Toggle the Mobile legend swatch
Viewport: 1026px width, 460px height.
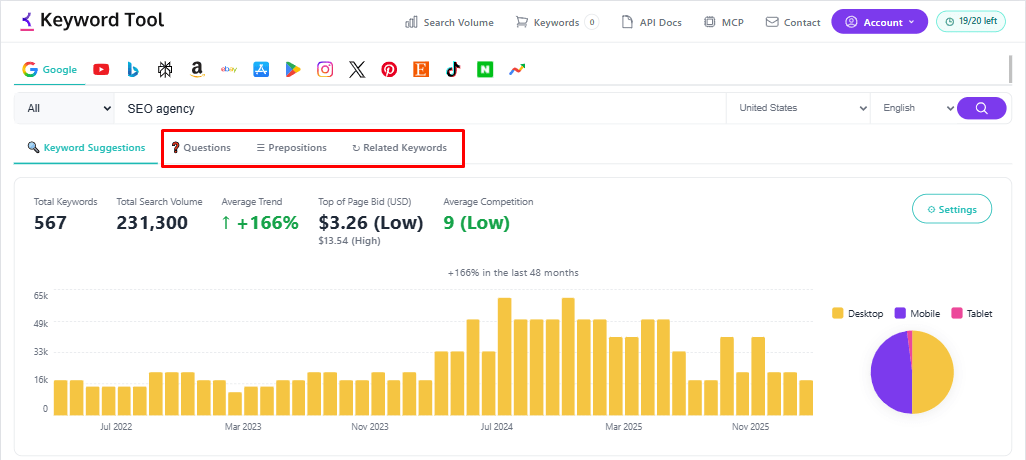tap(900, 313)
